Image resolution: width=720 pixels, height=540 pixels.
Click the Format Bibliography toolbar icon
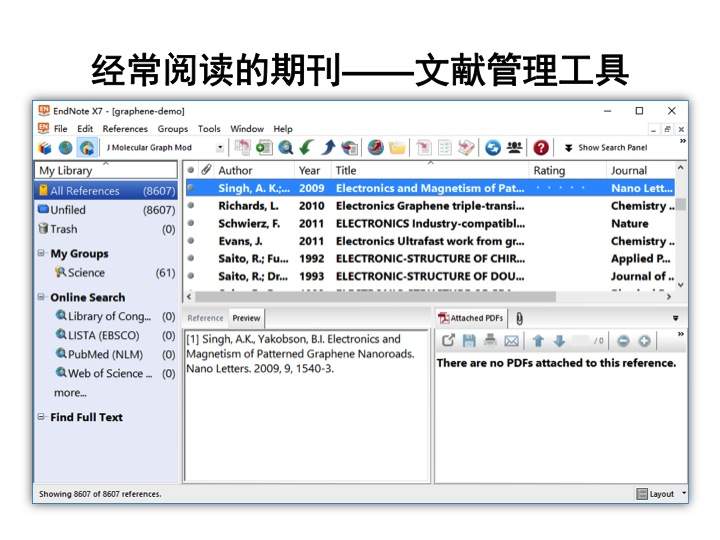[x=445, y=147]
